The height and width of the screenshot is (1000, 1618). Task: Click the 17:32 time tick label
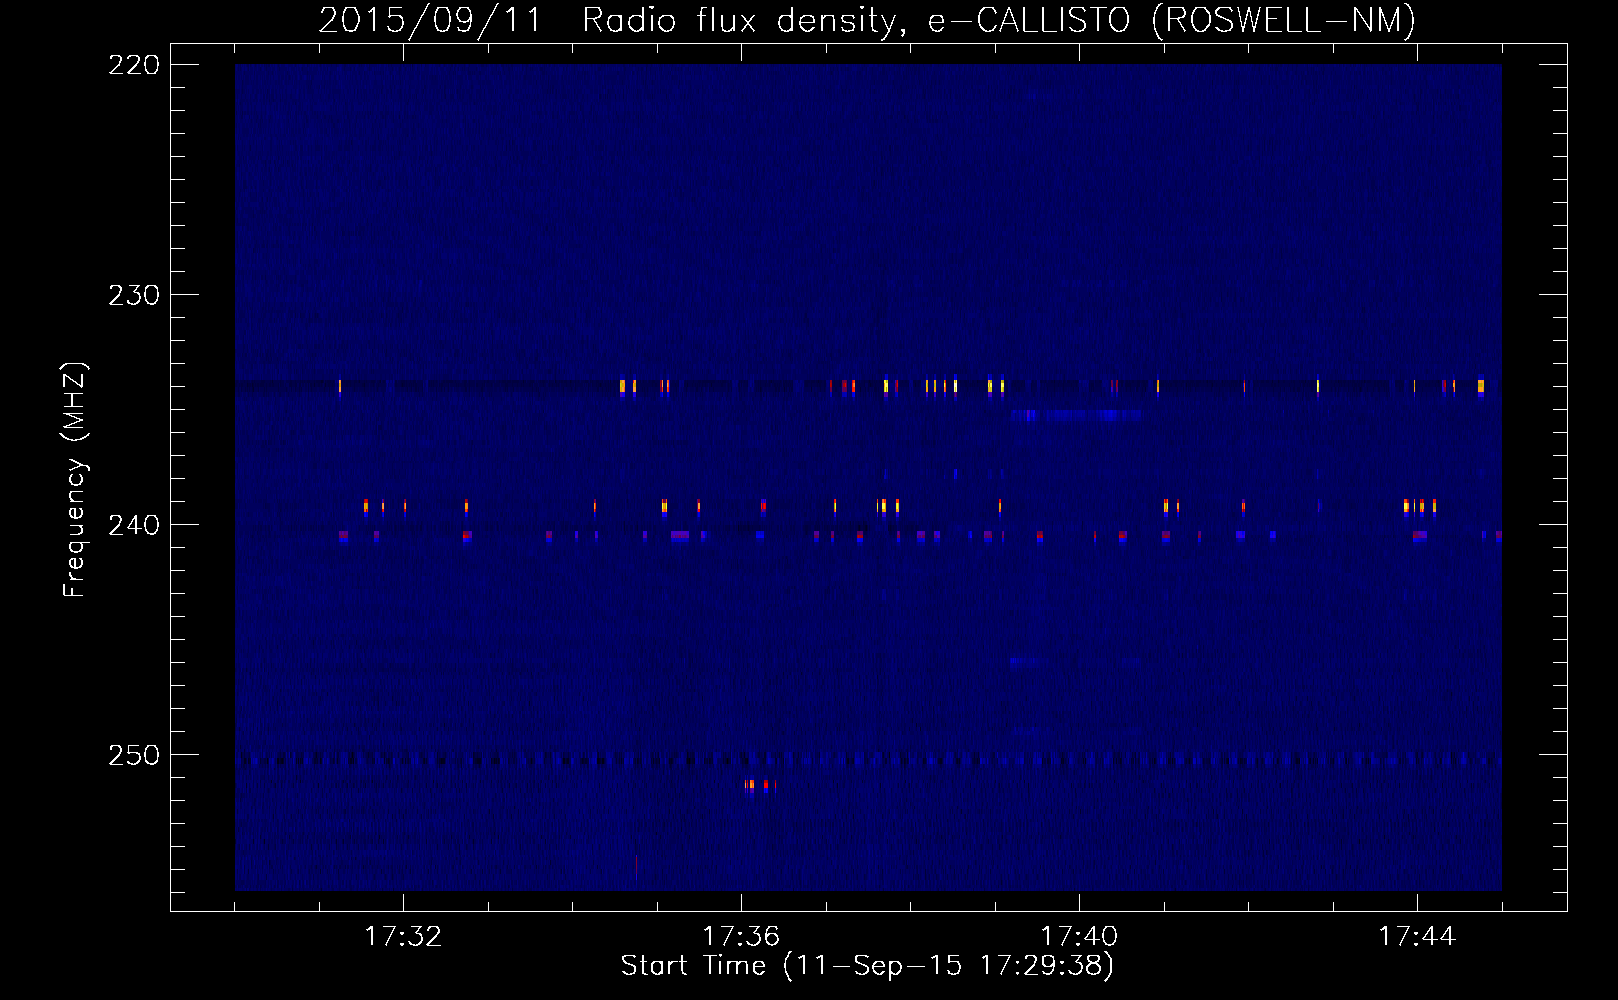point(403,936)
